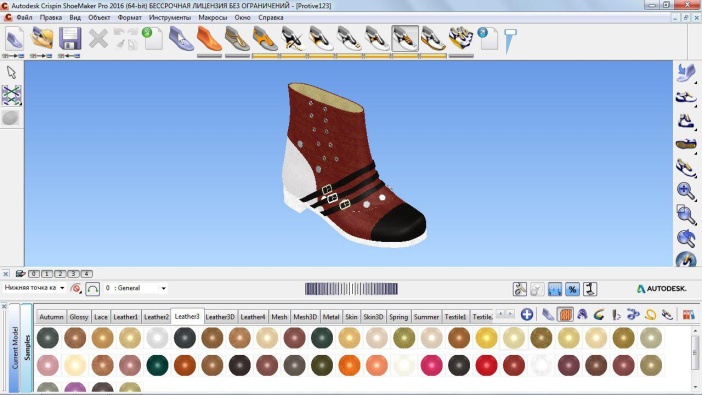Click the magnifier zoom-in icon

click(685, 191)
